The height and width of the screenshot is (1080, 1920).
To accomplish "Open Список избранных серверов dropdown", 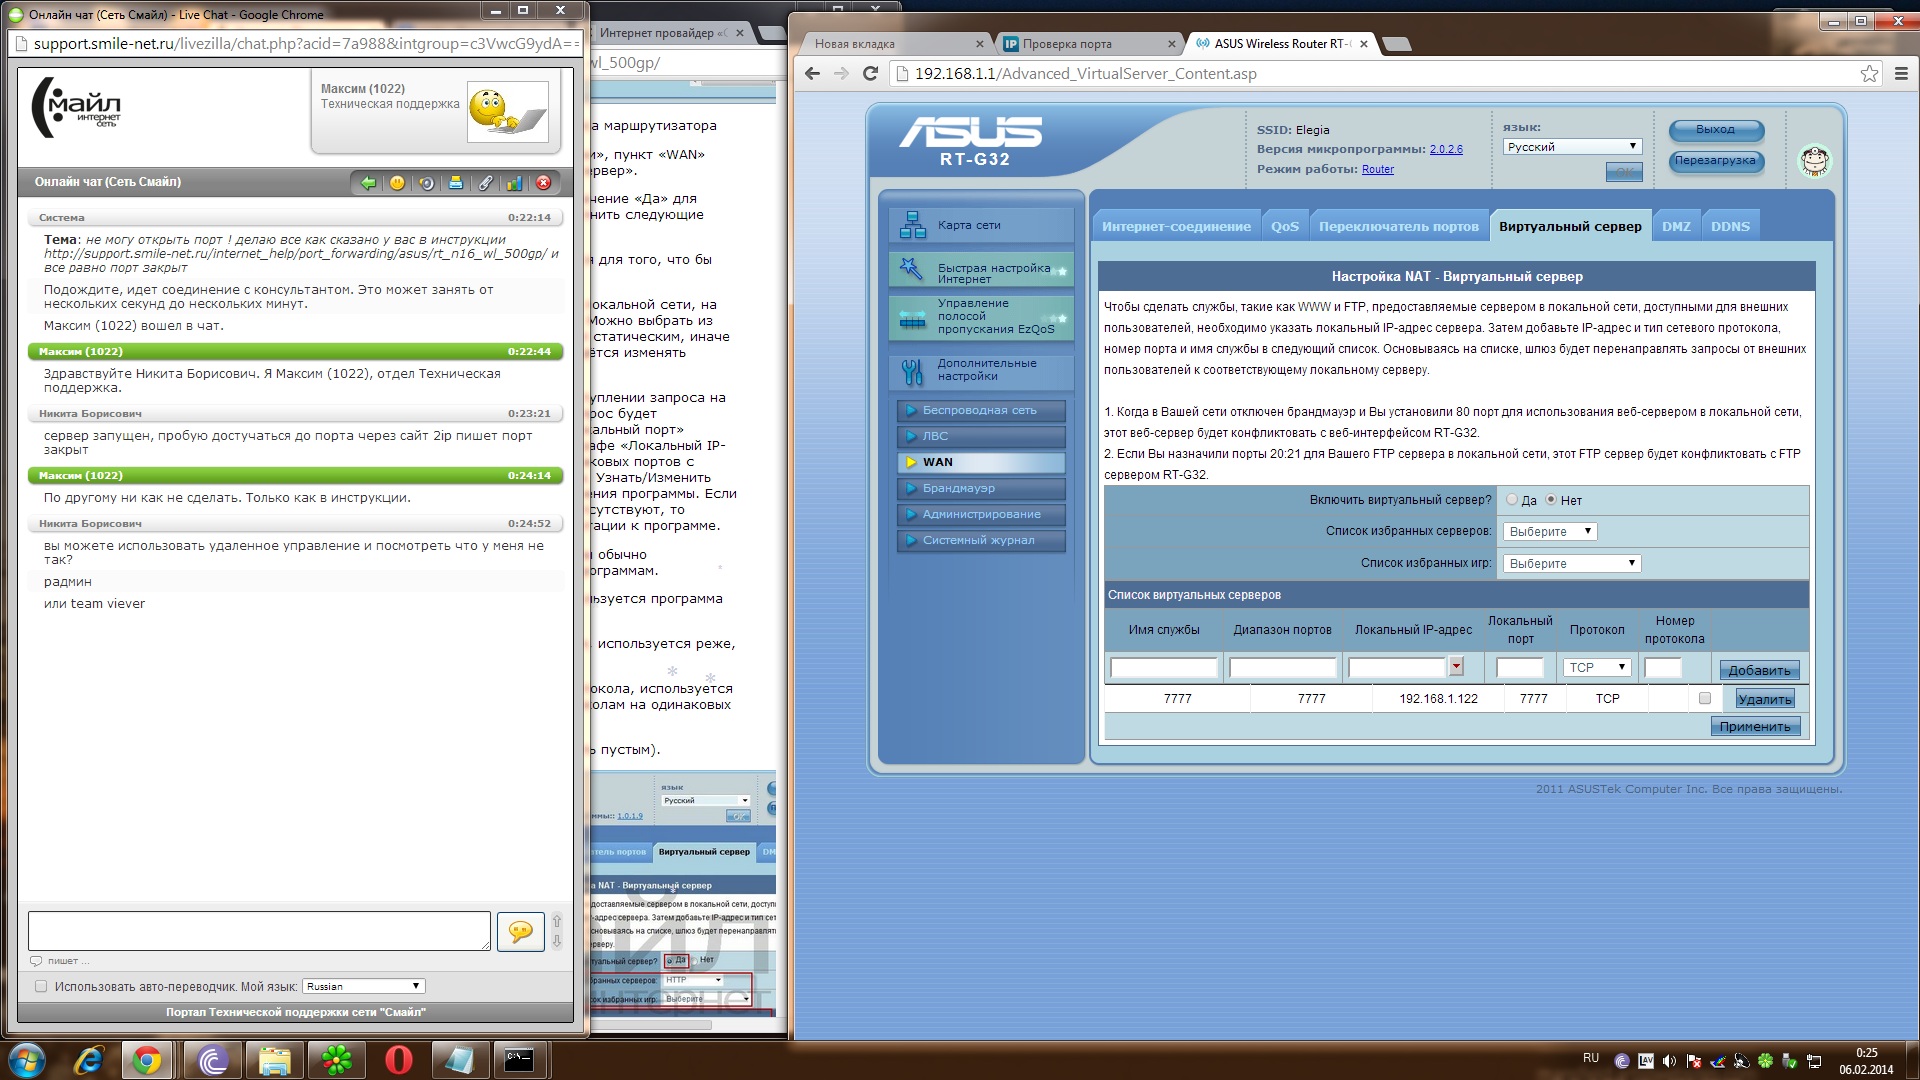I will 1550,532.
